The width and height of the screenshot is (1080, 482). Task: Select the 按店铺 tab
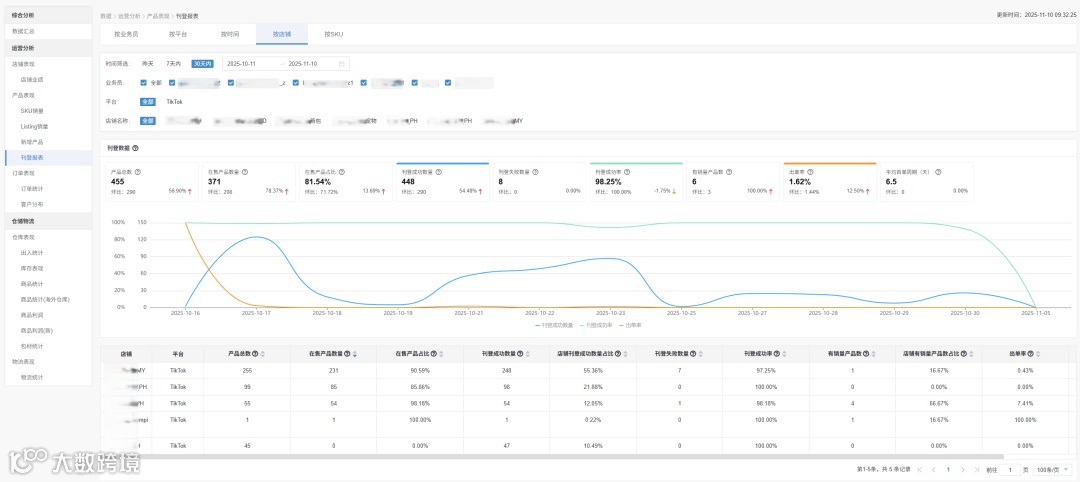pos(282,33)
